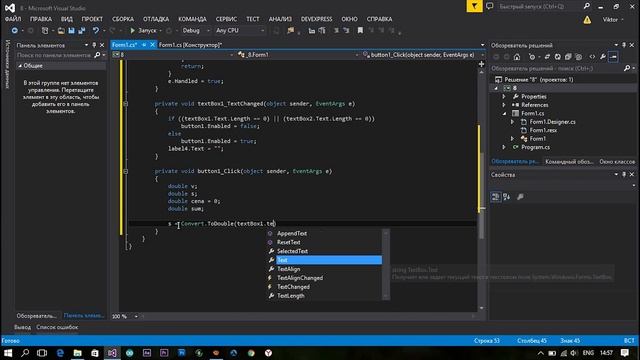This screenshot has width=640, height=360.
Task: Open the DEVEXPRESS menu
Action: click(316, 19)
